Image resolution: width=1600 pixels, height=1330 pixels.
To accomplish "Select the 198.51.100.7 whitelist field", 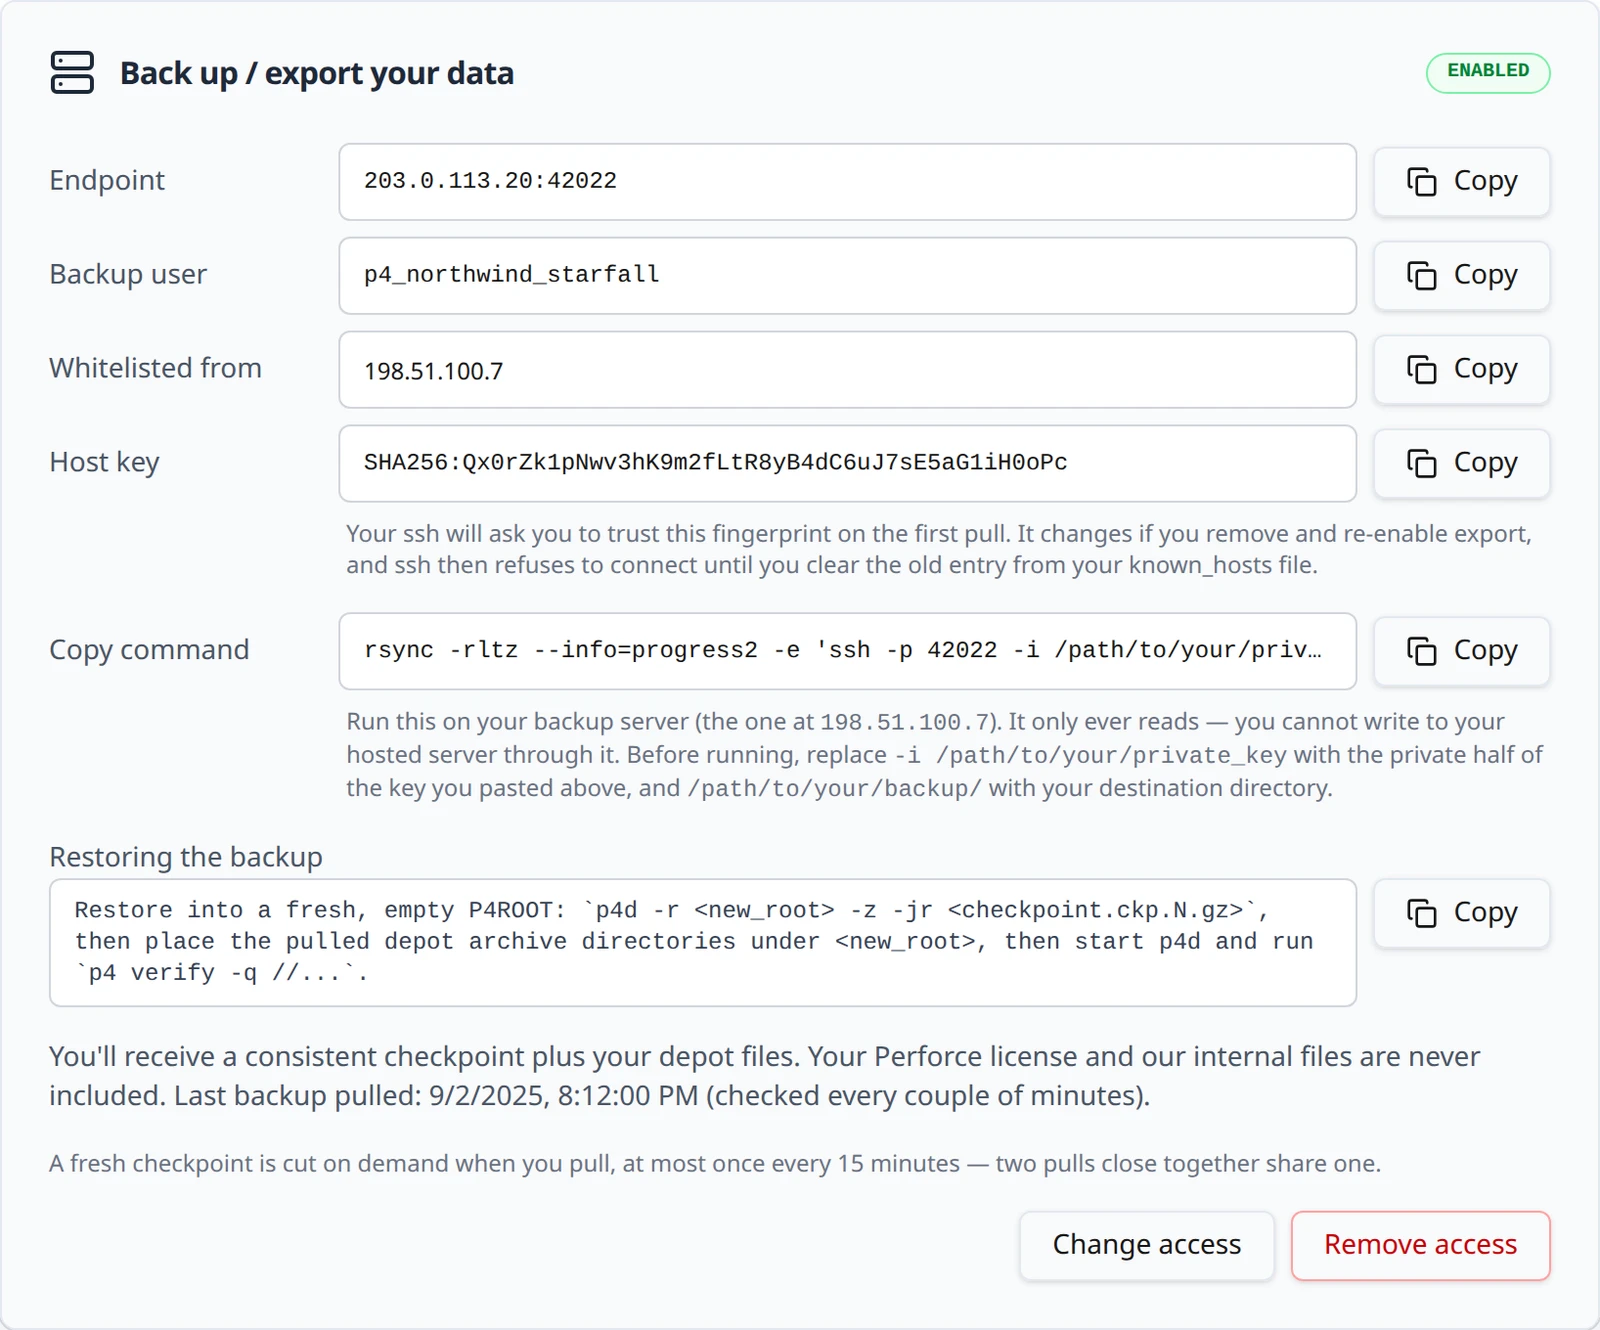I will click(x=847, y=370).
